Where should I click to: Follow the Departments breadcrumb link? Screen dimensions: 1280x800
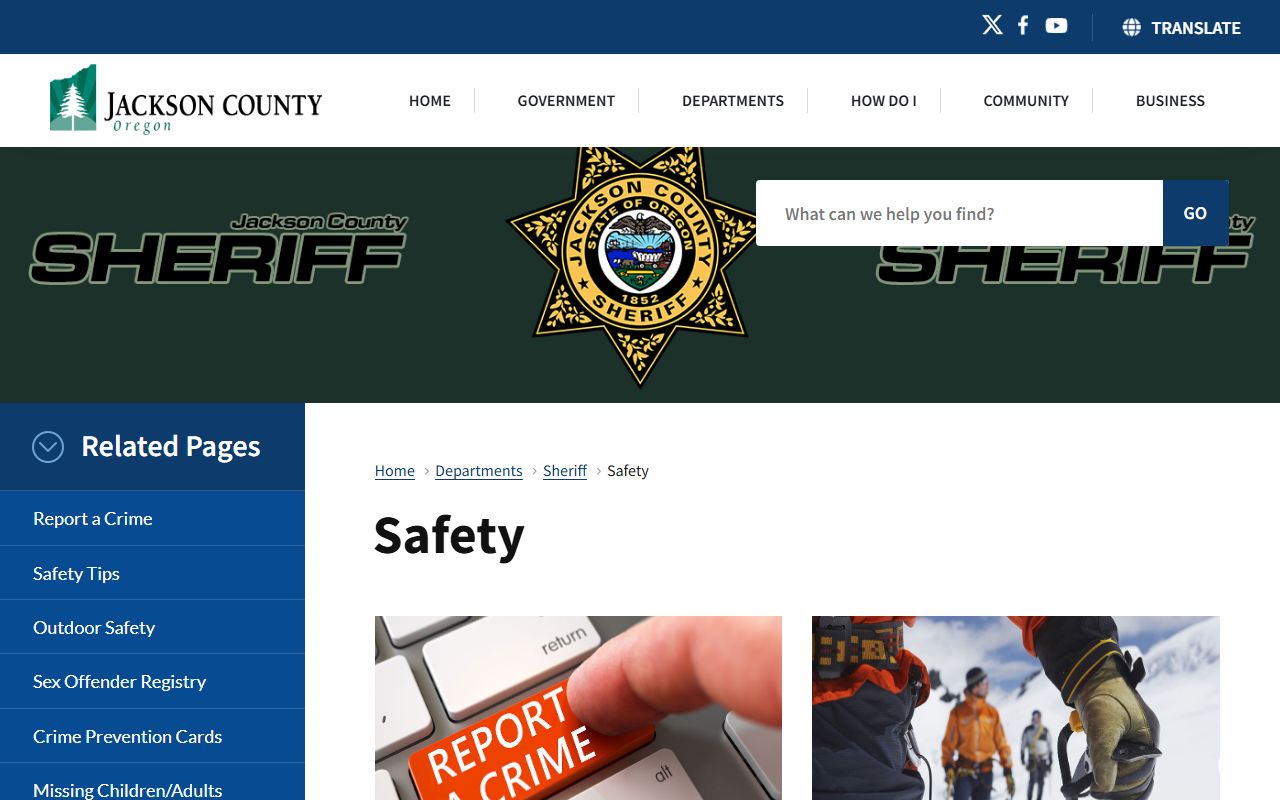click(479, 471)
